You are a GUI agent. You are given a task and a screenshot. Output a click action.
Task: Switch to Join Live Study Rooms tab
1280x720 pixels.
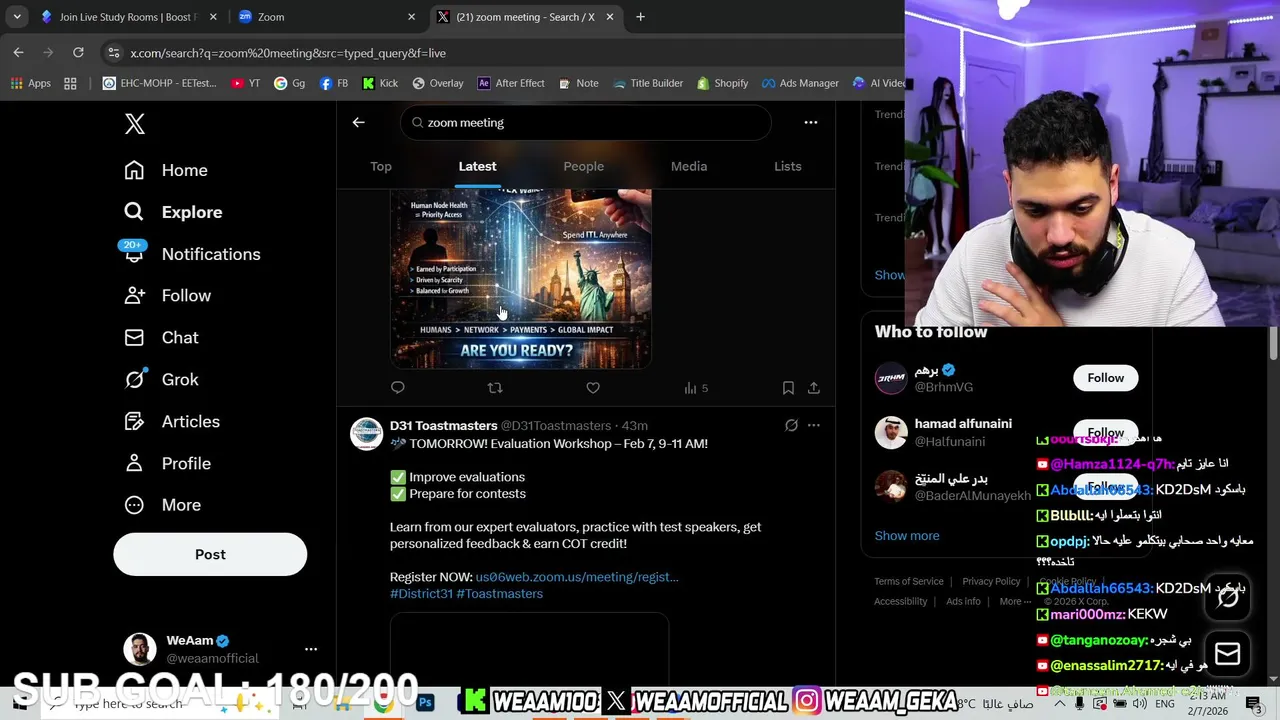(x=128, y=17)
